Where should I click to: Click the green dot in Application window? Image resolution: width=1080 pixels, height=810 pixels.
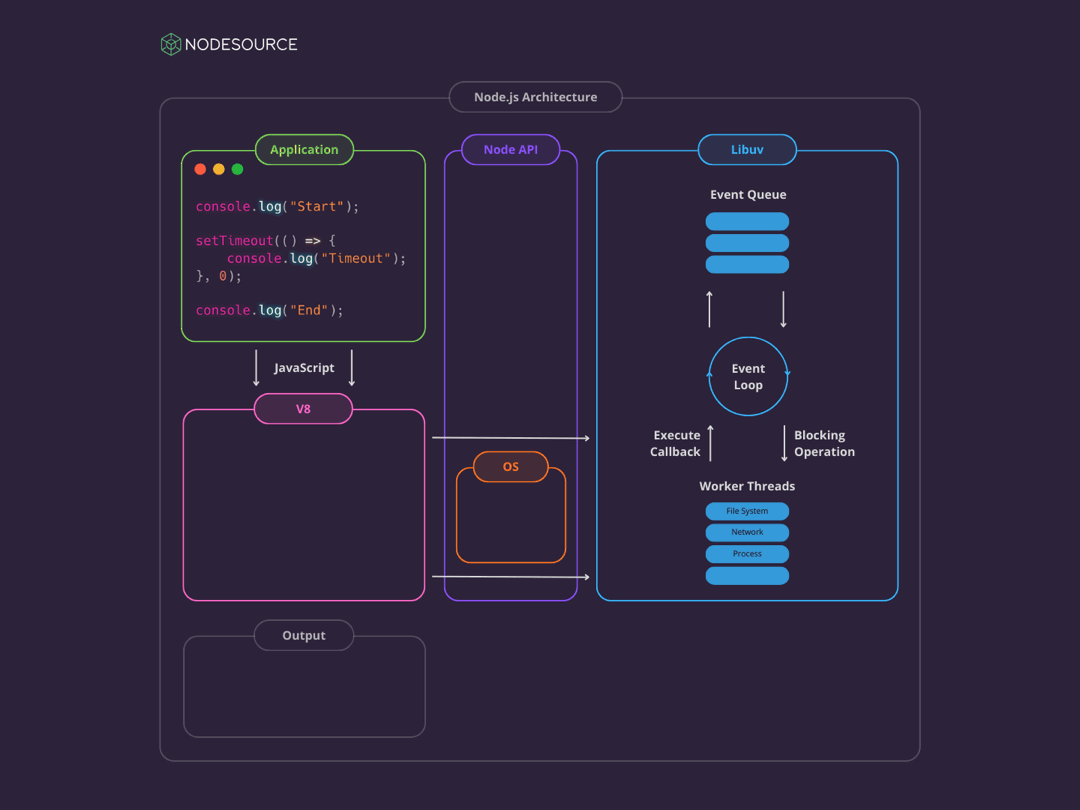point(237,169)
